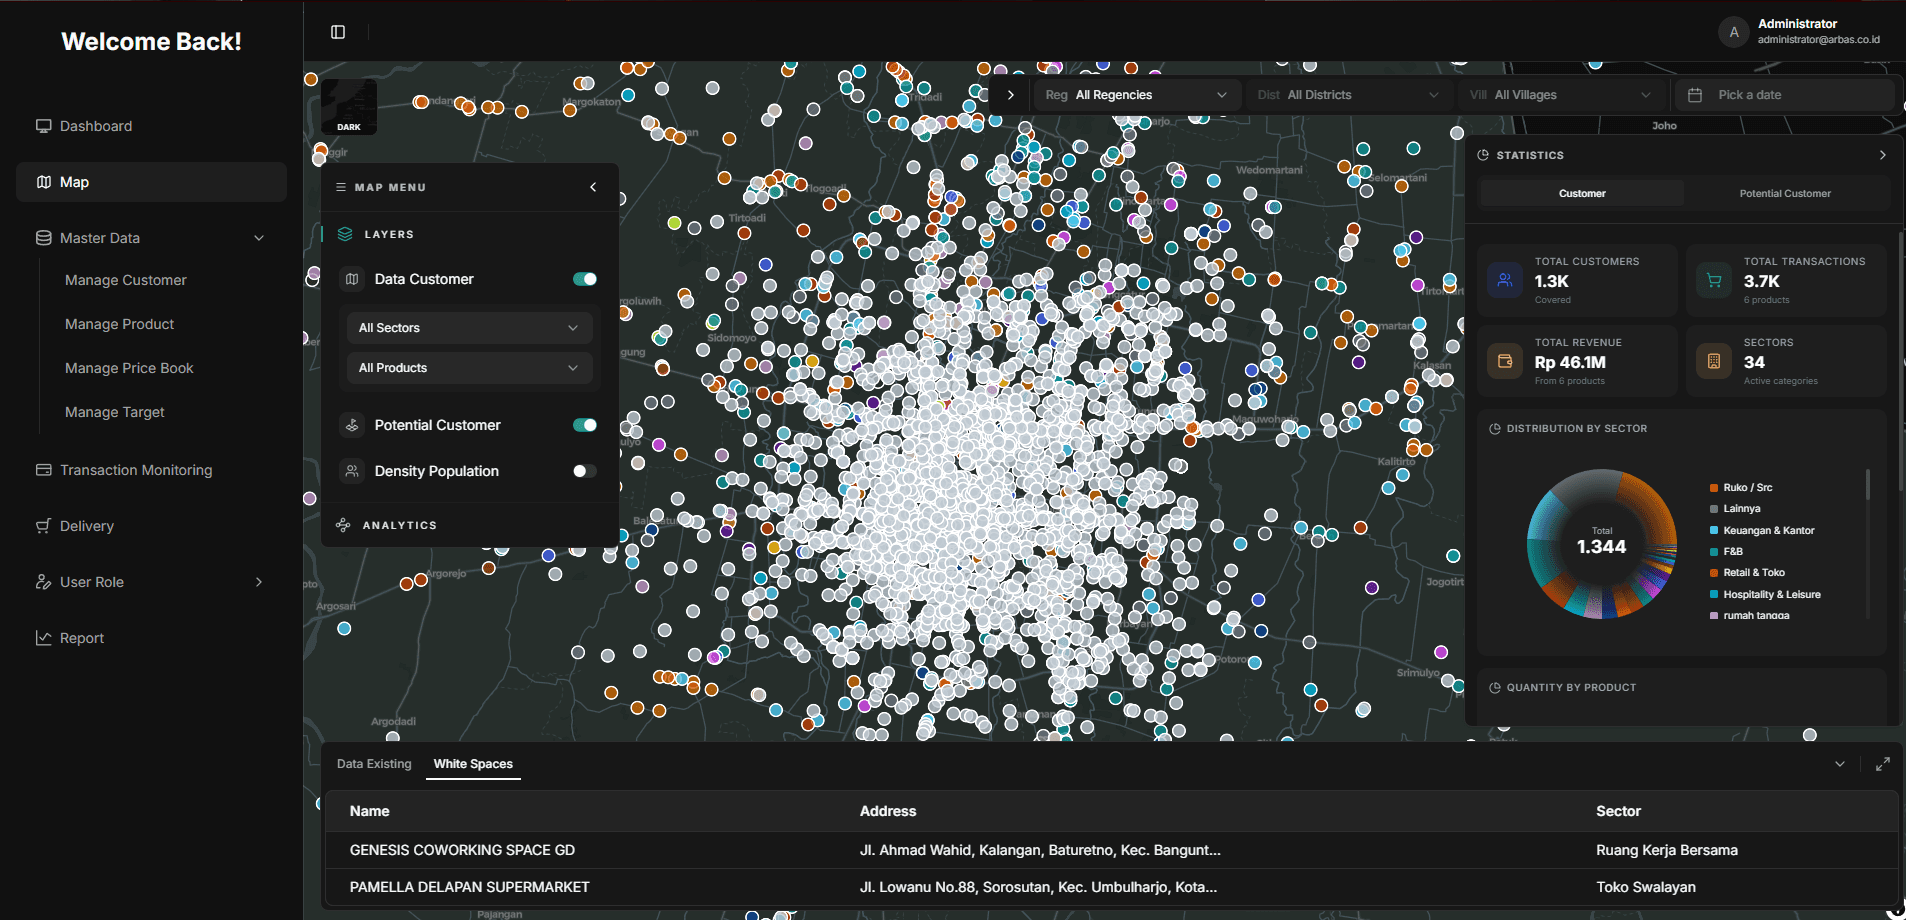Click the calendar icon in date picker
Image resolution: width=1906 pixels, height=920 pixels.
1695,95
